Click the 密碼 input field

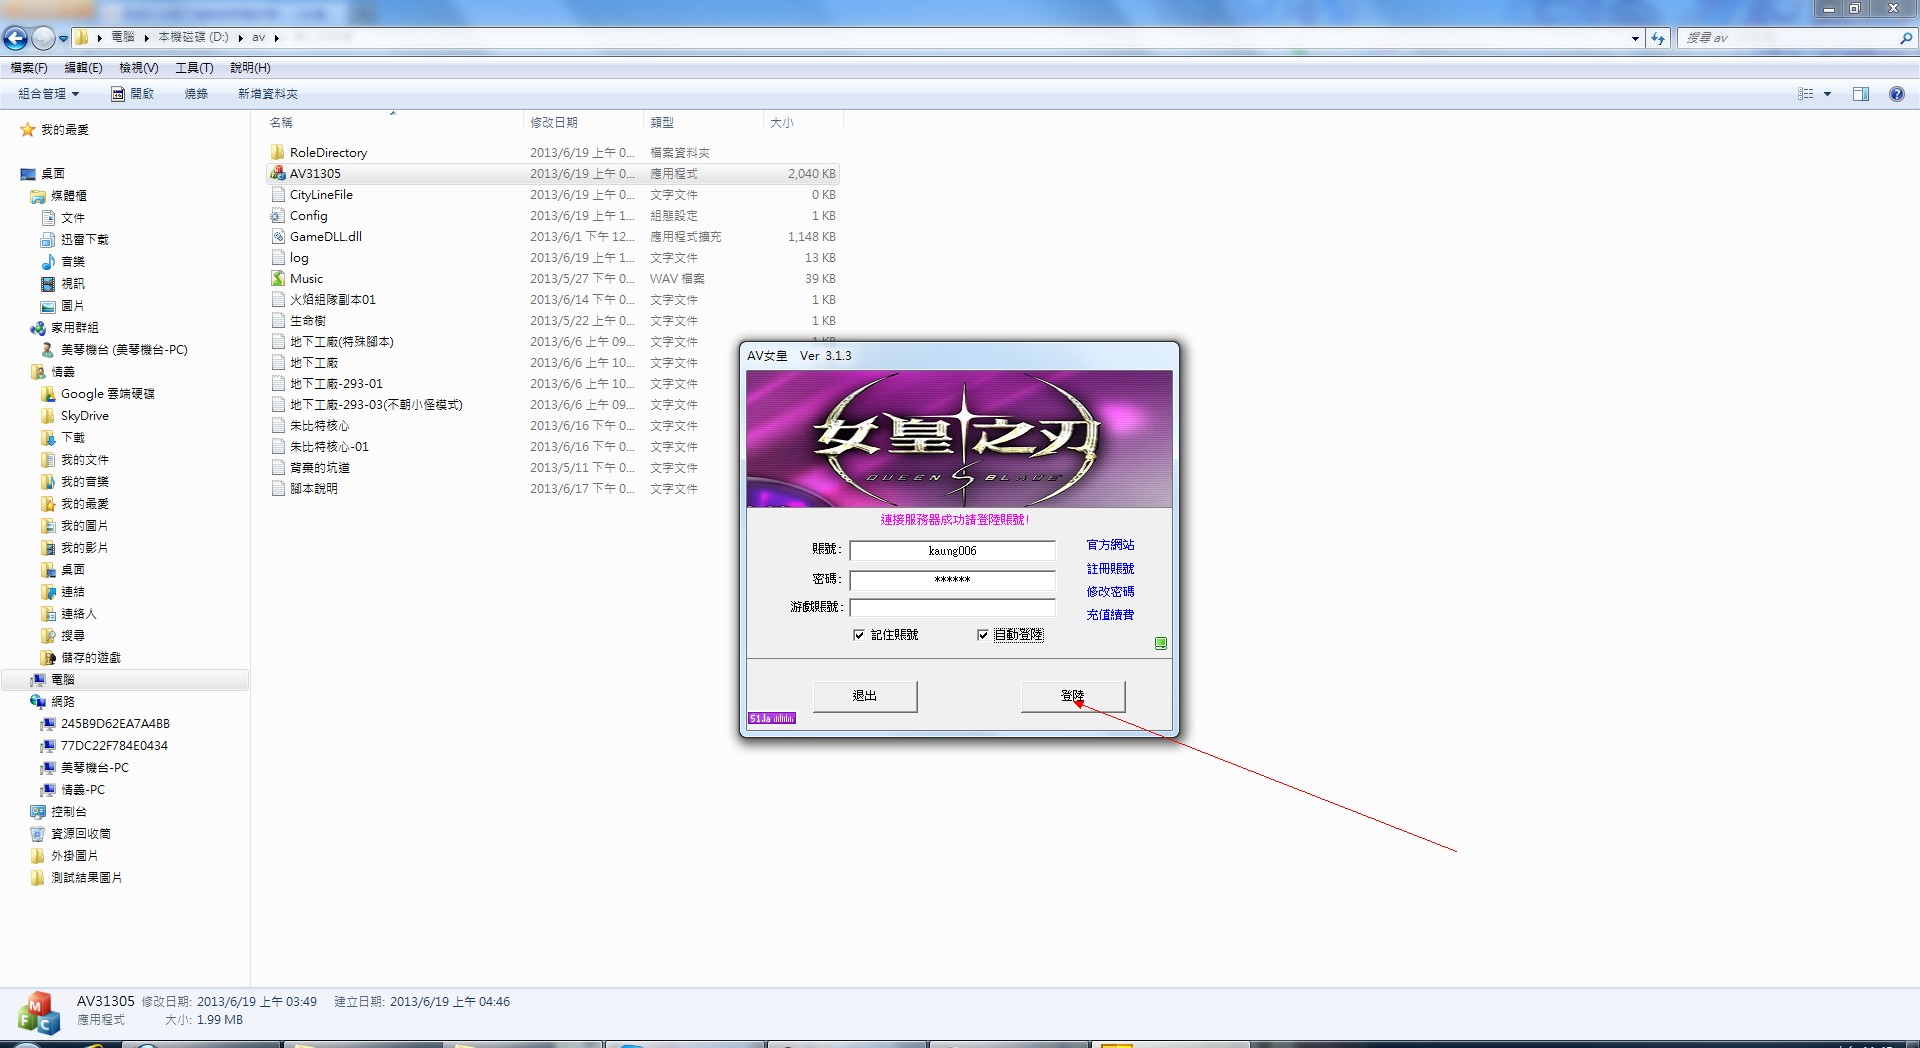952,580
